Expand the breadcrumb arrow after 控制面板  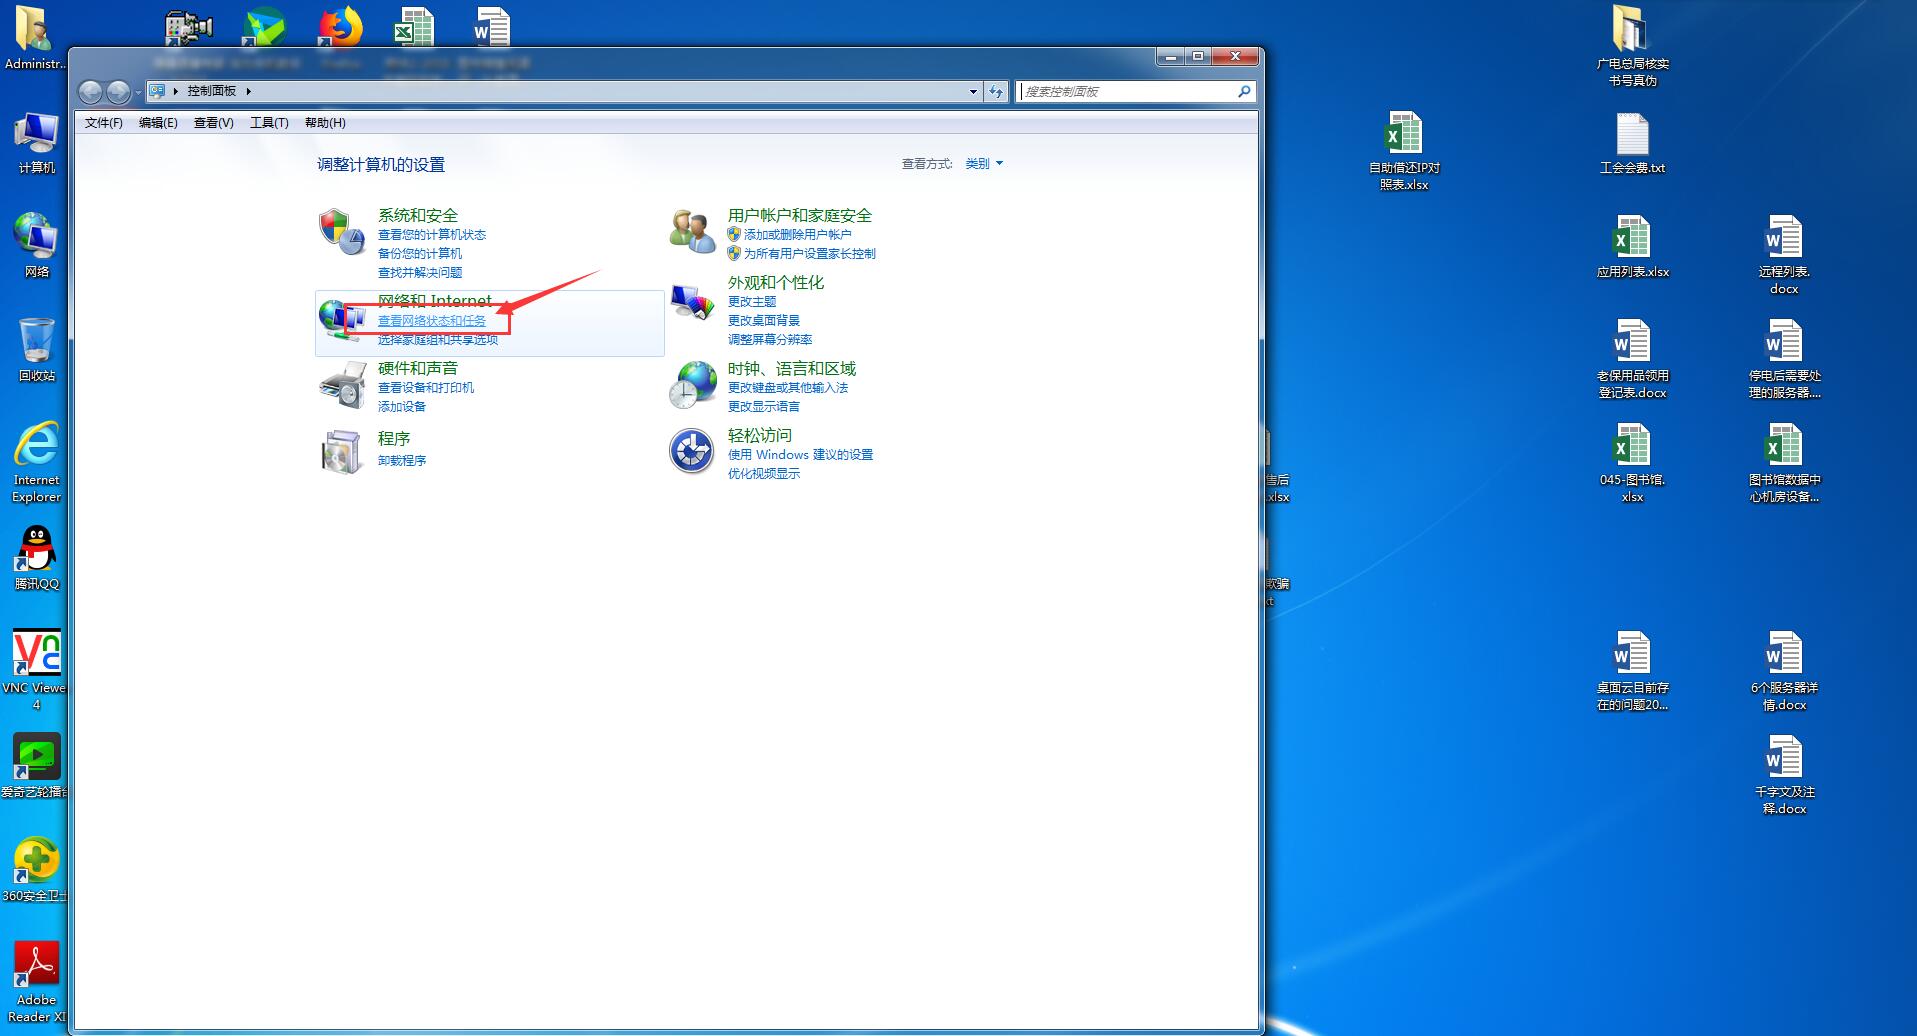[249, 91]
